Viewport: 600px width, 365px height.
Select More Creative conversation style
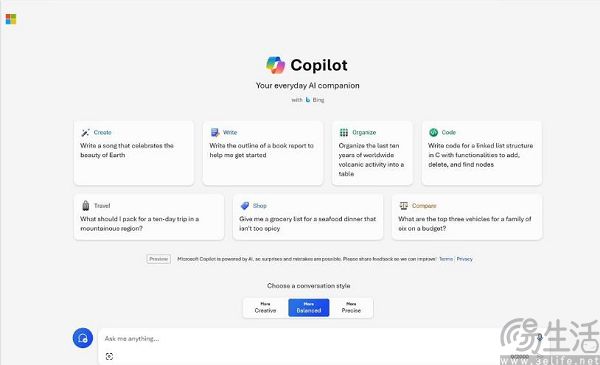coord(265,308)
